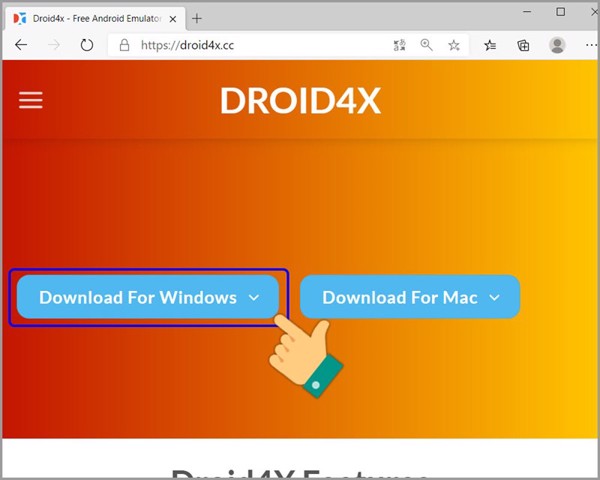Screen dimensions: 600x480
Task: Close the Droid4x tab
Action: pyautogui.click(x=173, y=19)
